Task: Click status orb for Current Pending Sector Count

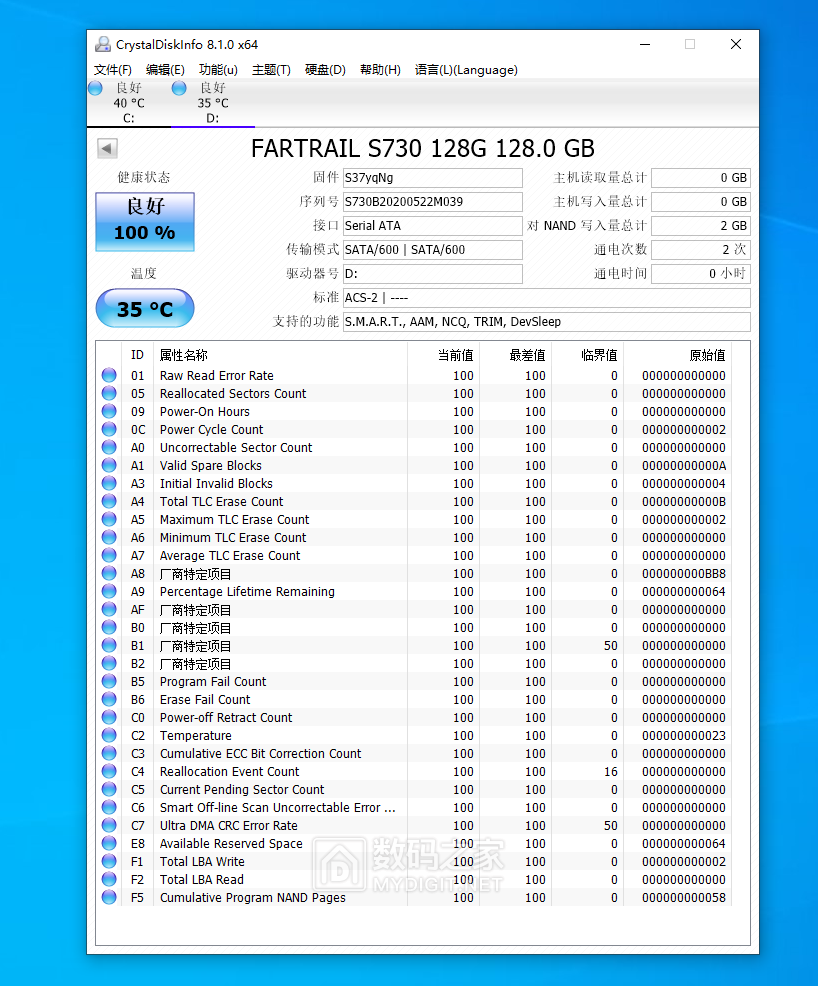Action: (x=109, y=790)
